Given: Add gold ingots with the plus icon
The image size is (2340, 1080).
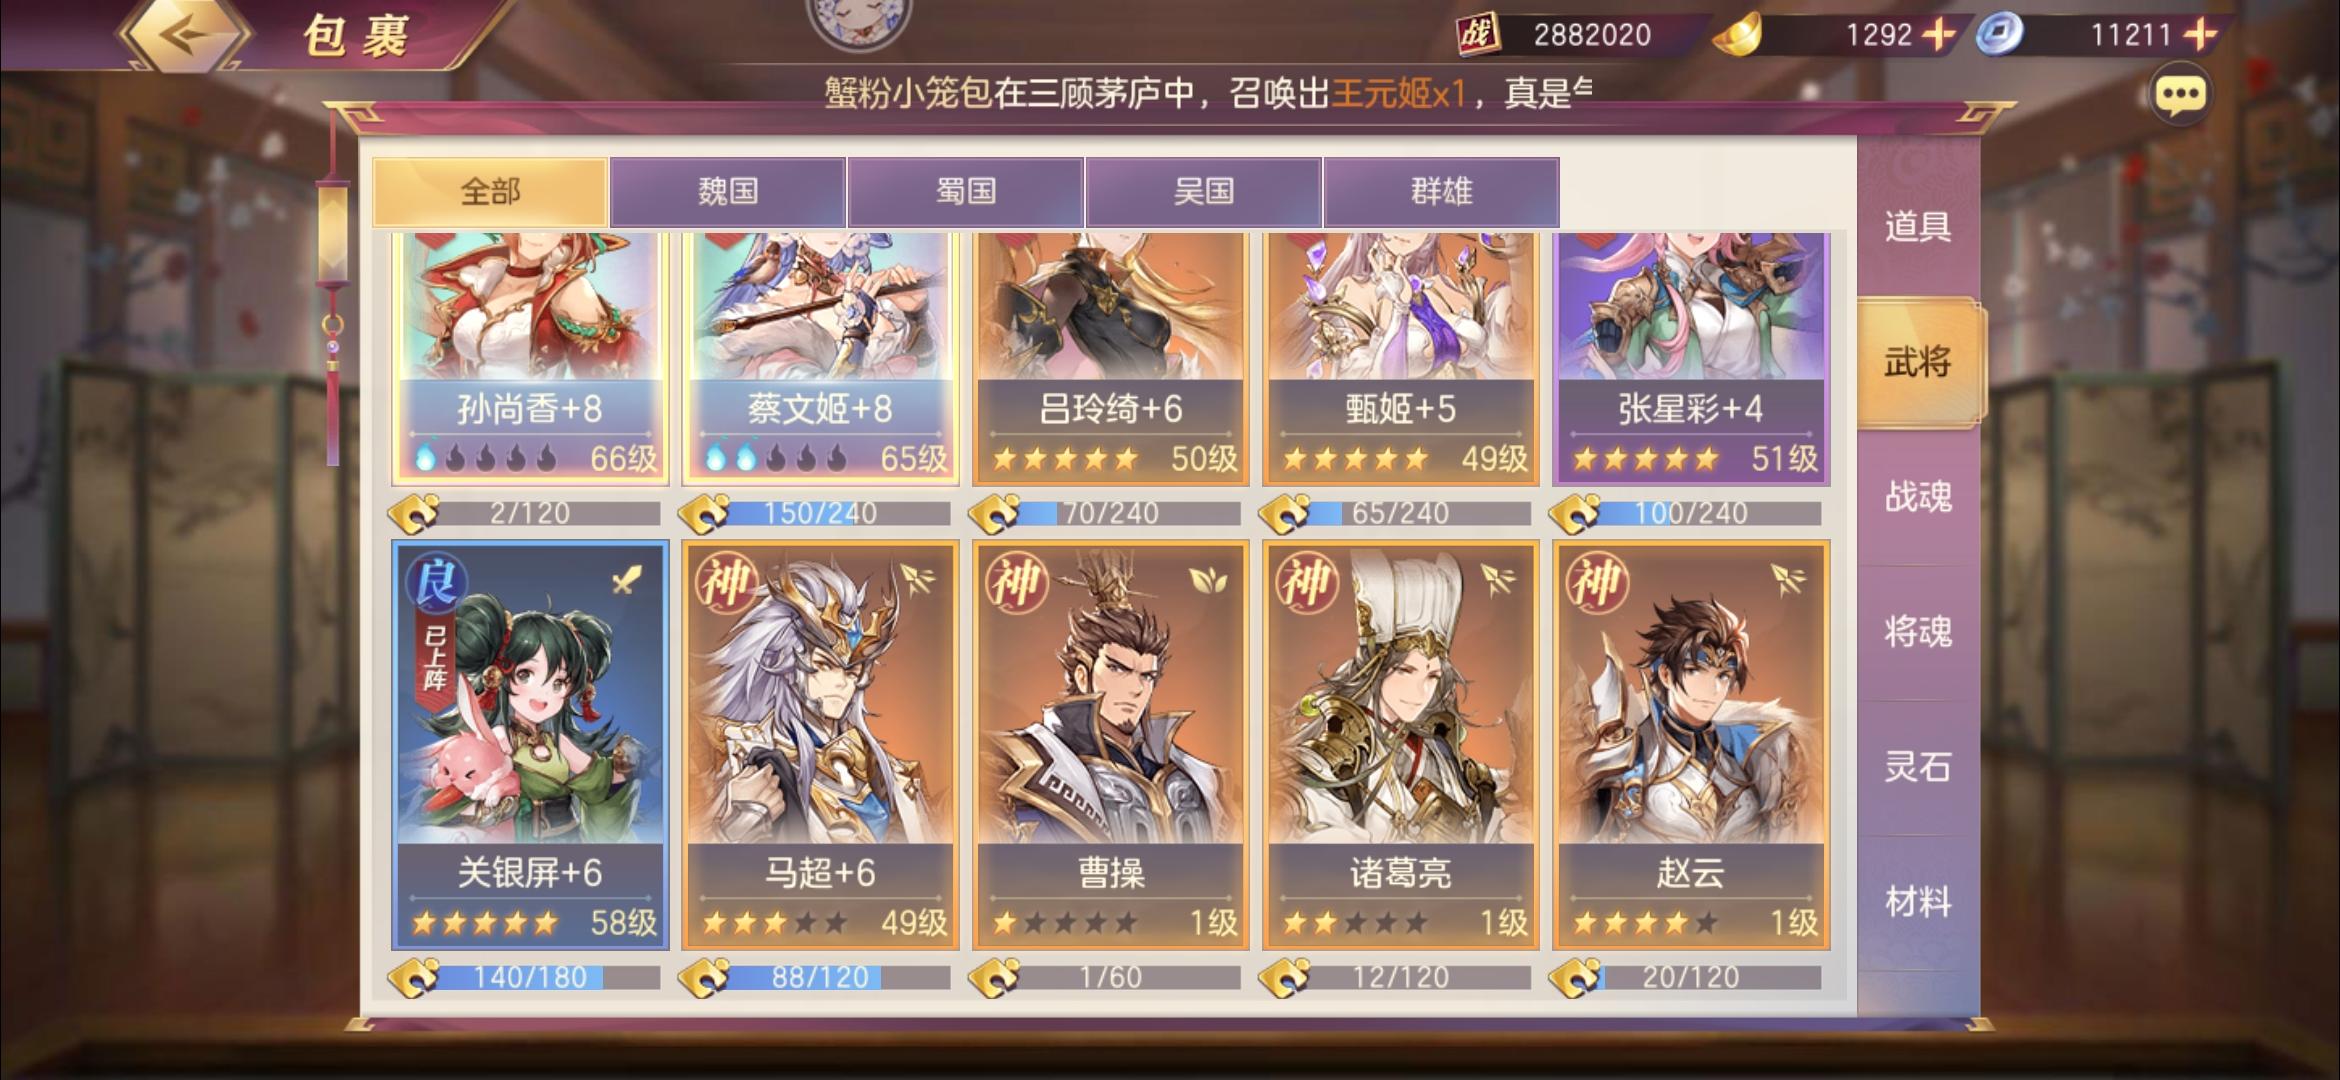Looking at the screenshot, I should [x=1939, y=35].
